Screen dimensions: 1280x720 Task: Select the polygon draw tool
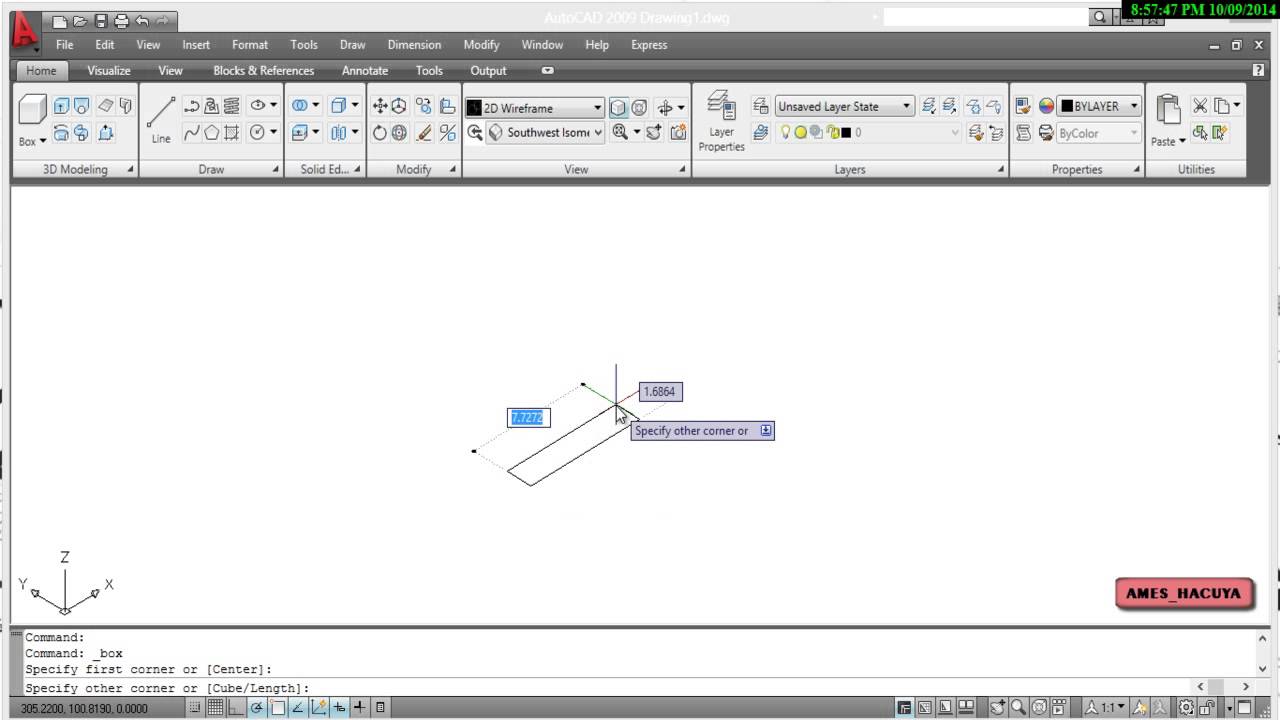click(212, 132)
